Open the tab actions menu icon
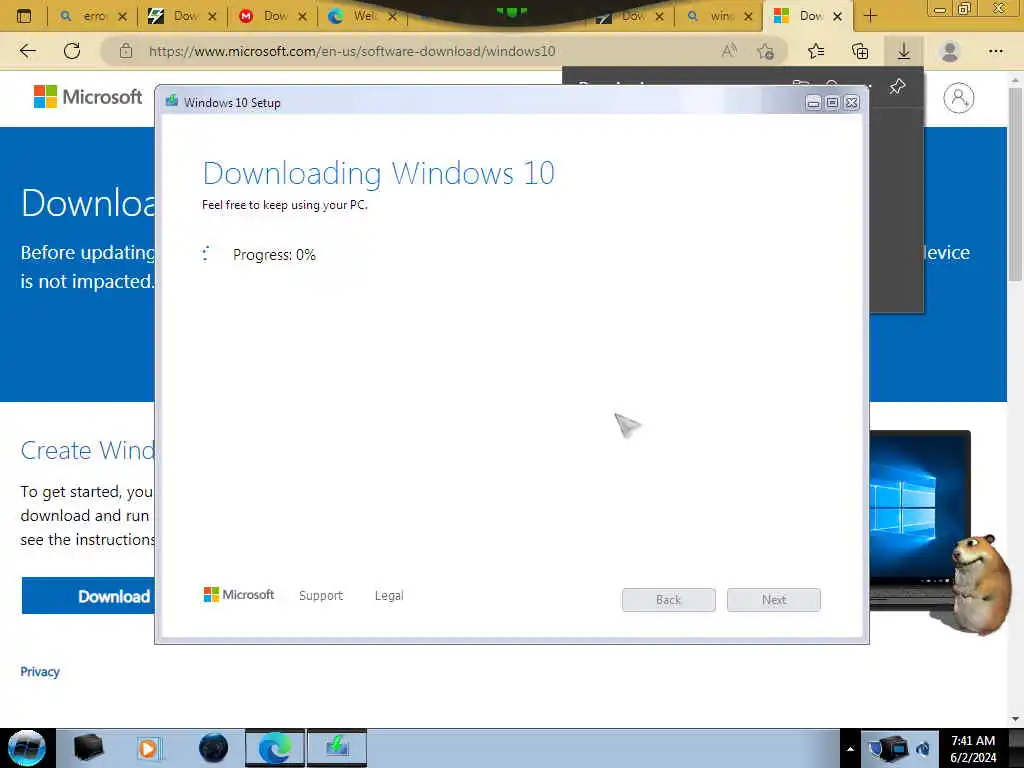Image resolution: width=1024 pixels, height=768 pixels. point(24,16)
